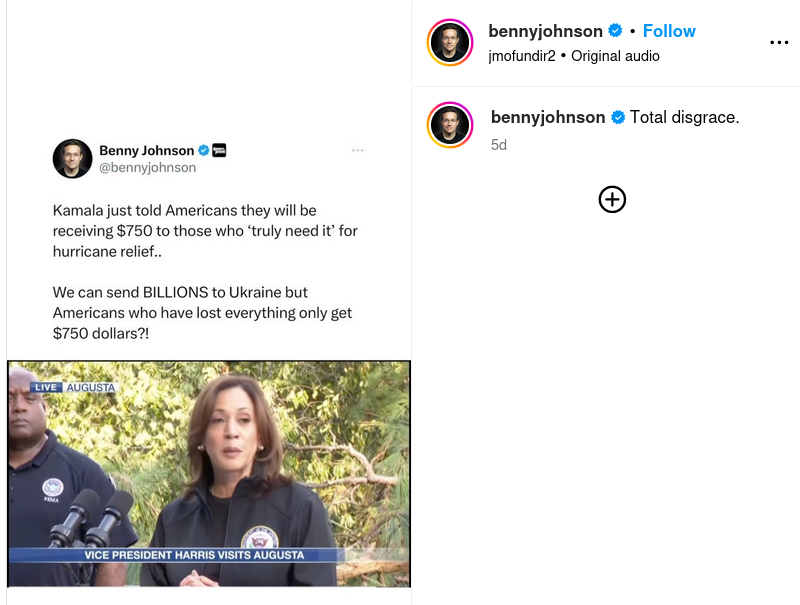The image size is (800, 605).
Task: Click the Benny Johnson avatar in the tweet
Action: 72,158
